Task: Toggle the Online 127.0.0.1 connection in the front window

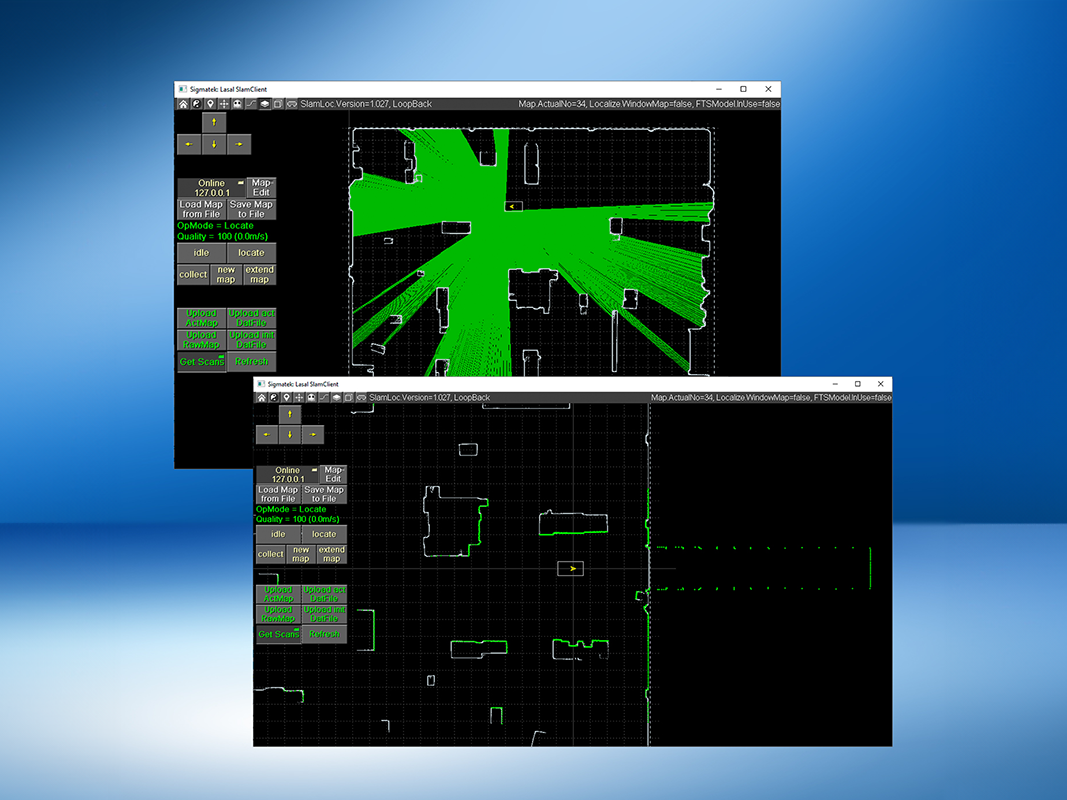Action: point(288,474)
